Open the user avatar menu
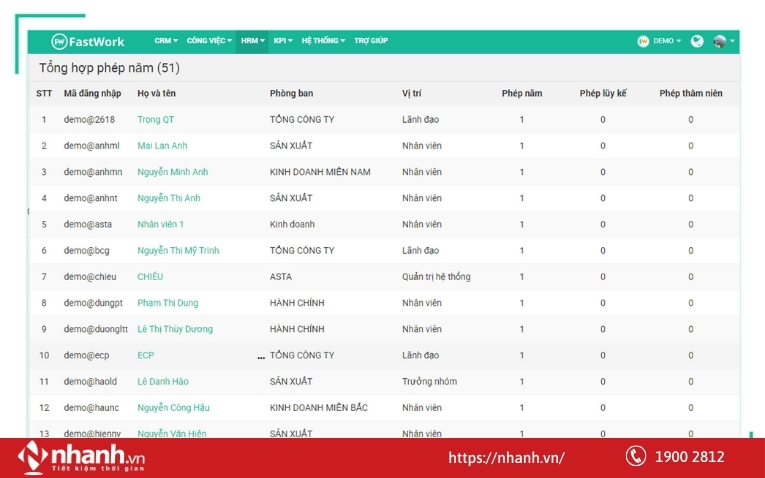 (x=721, y=41)
